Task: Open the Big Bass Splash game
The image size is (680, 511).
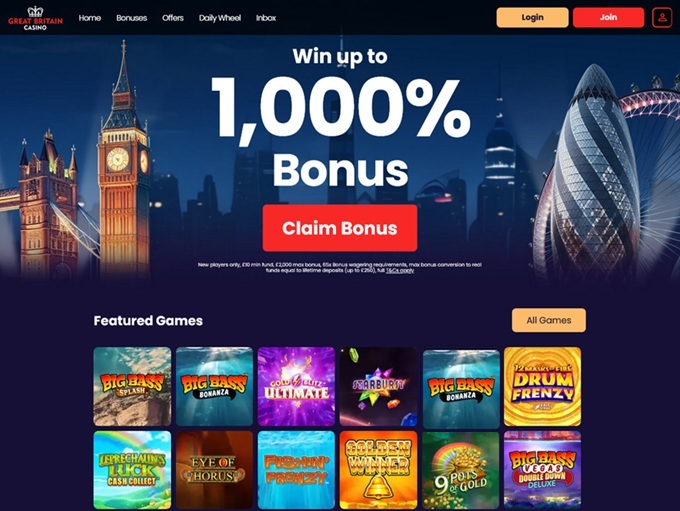Action: click(132, 386)
